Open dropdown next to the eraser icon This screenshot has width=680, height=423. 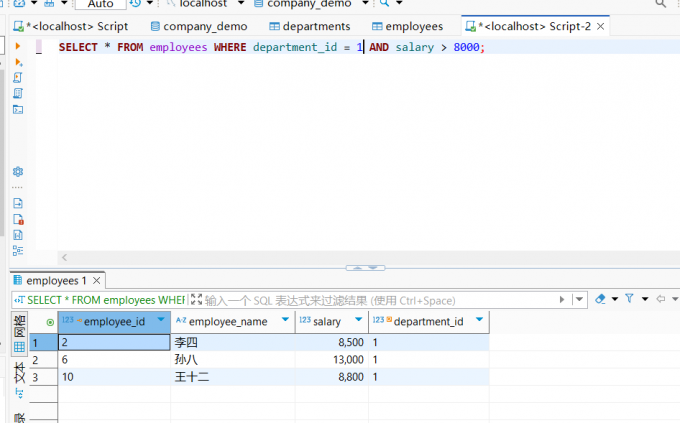615,299
